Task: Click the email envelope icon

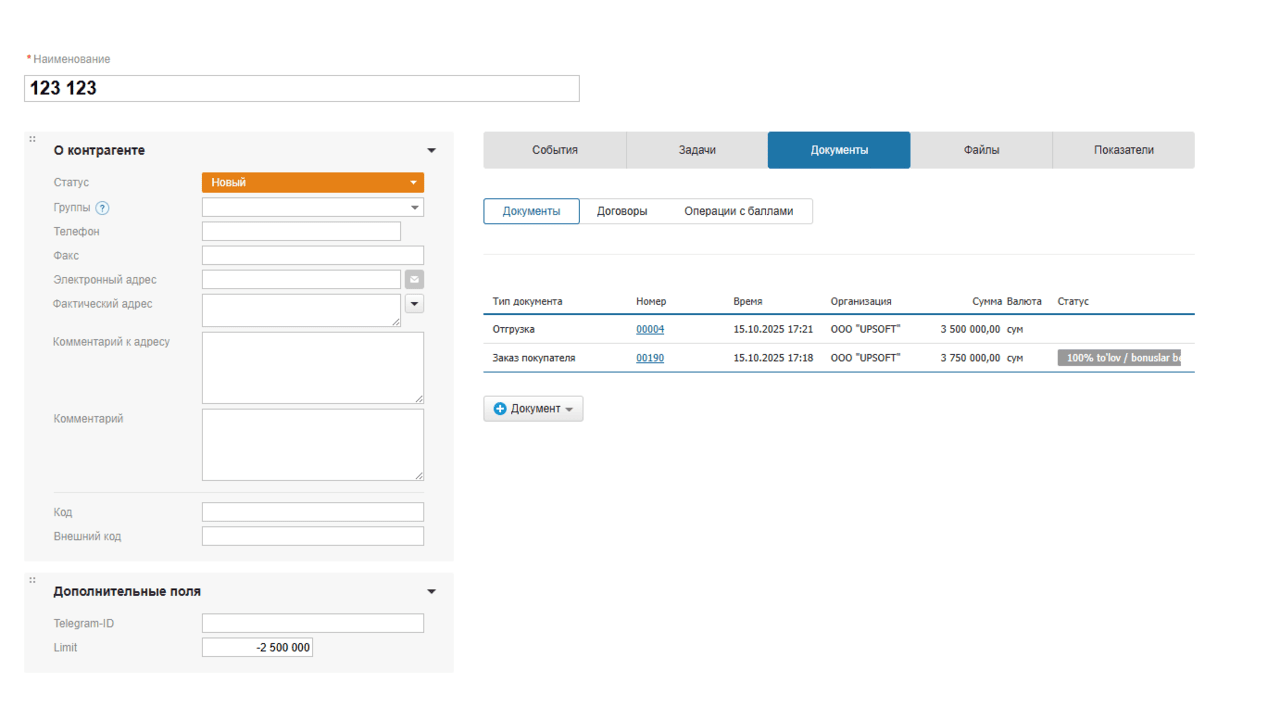Action: (x=414, y=280)
